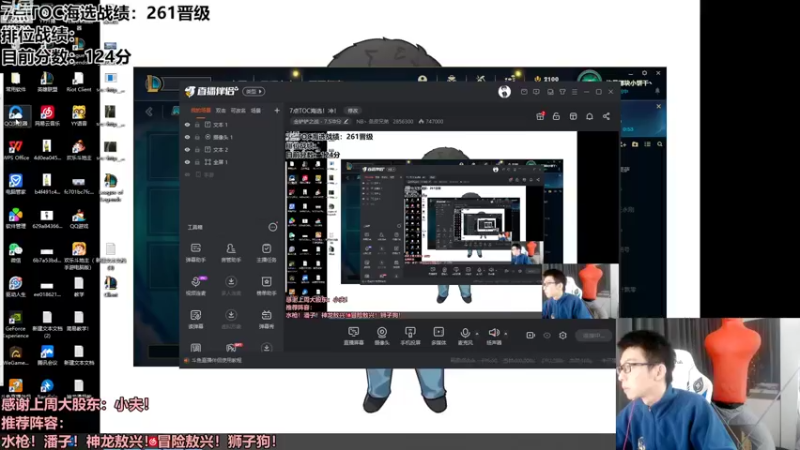800x450 pixels.
Task: Add a 直播弹幕 source from the bottom bar
Action: point(353,336)
